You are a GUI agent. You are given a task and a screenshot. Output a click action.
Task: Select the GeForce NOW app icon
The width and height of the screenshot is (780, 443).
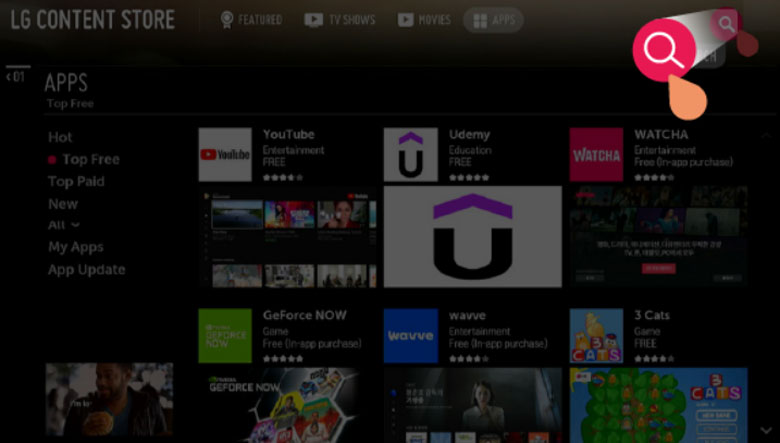click(225, 335)
